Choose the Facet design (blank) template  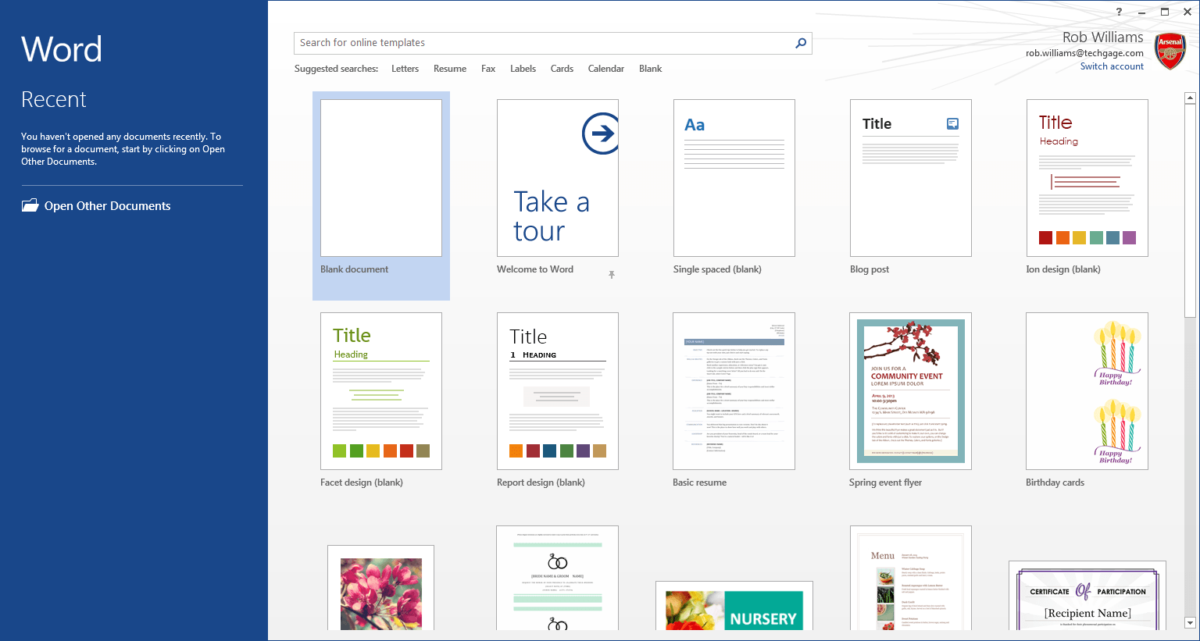[x=381, y=391]
